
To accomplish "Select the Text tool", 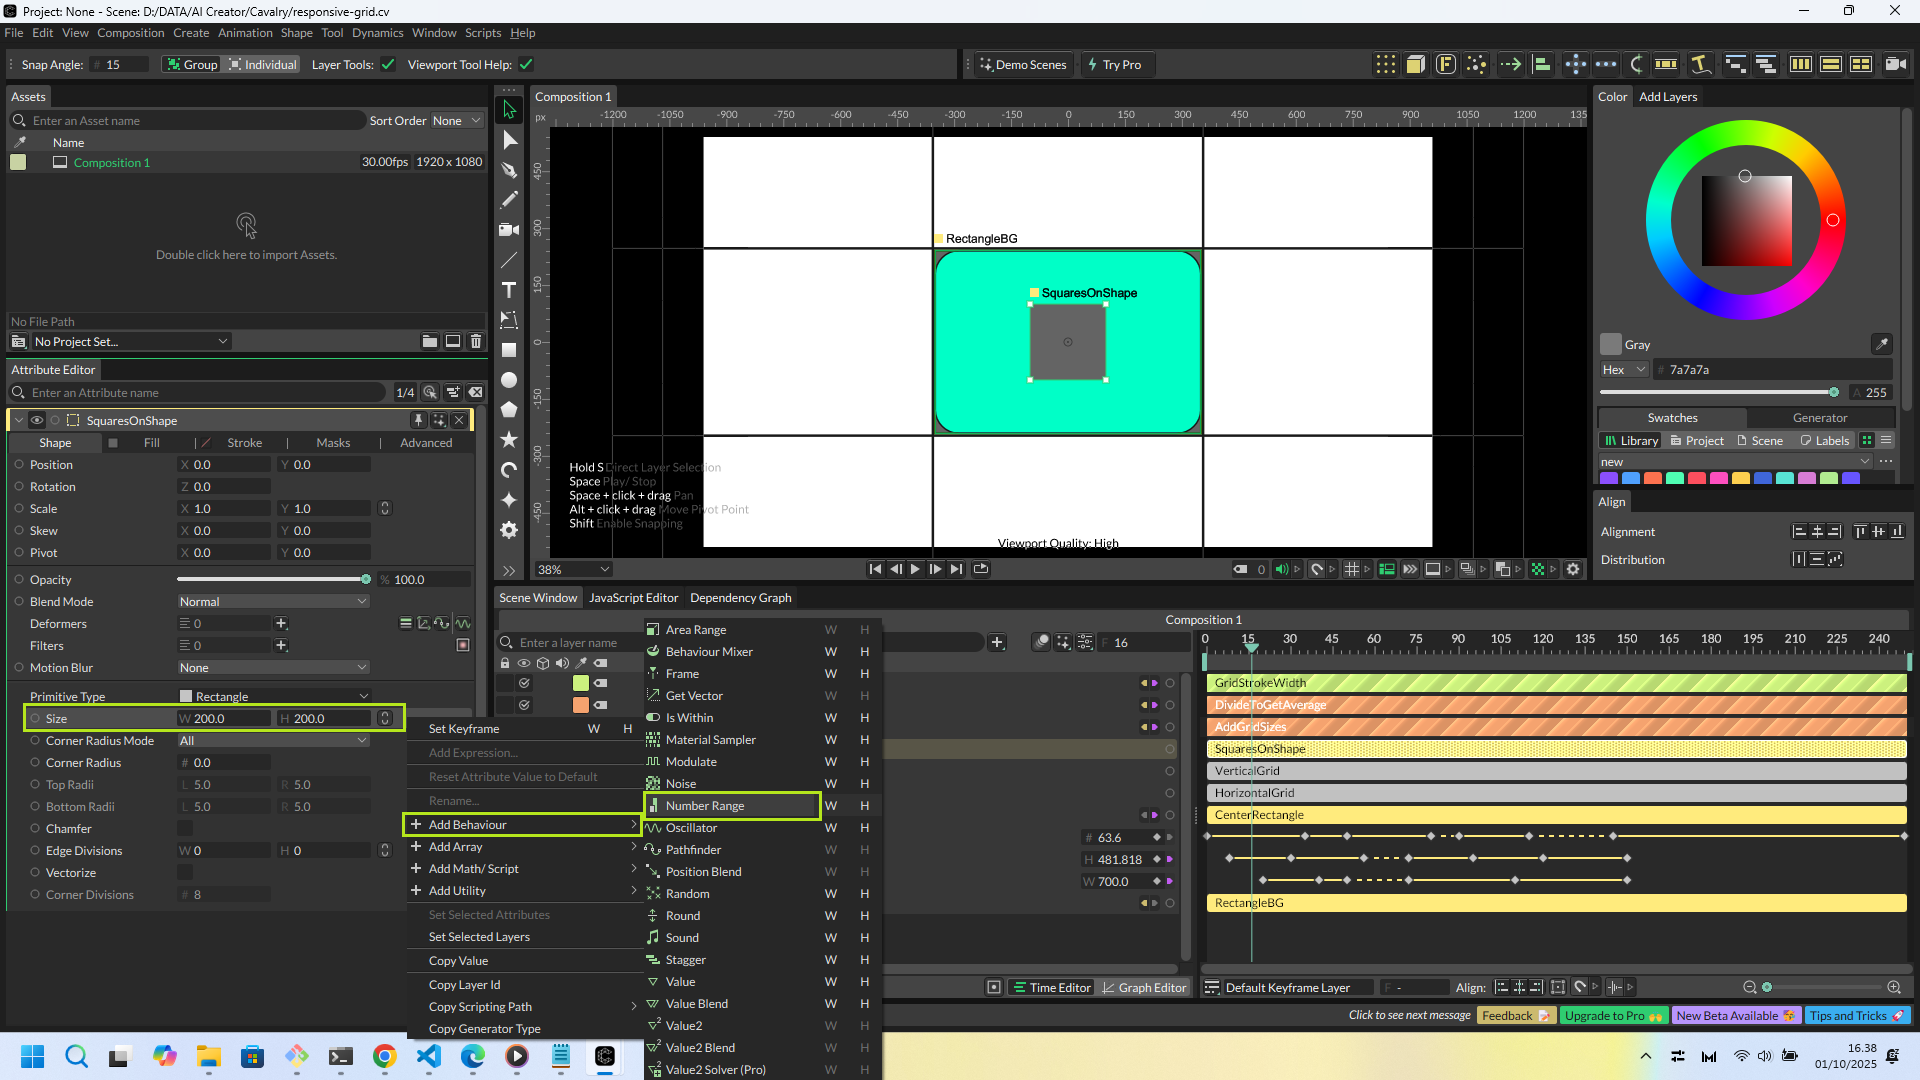I will (509, 290).
